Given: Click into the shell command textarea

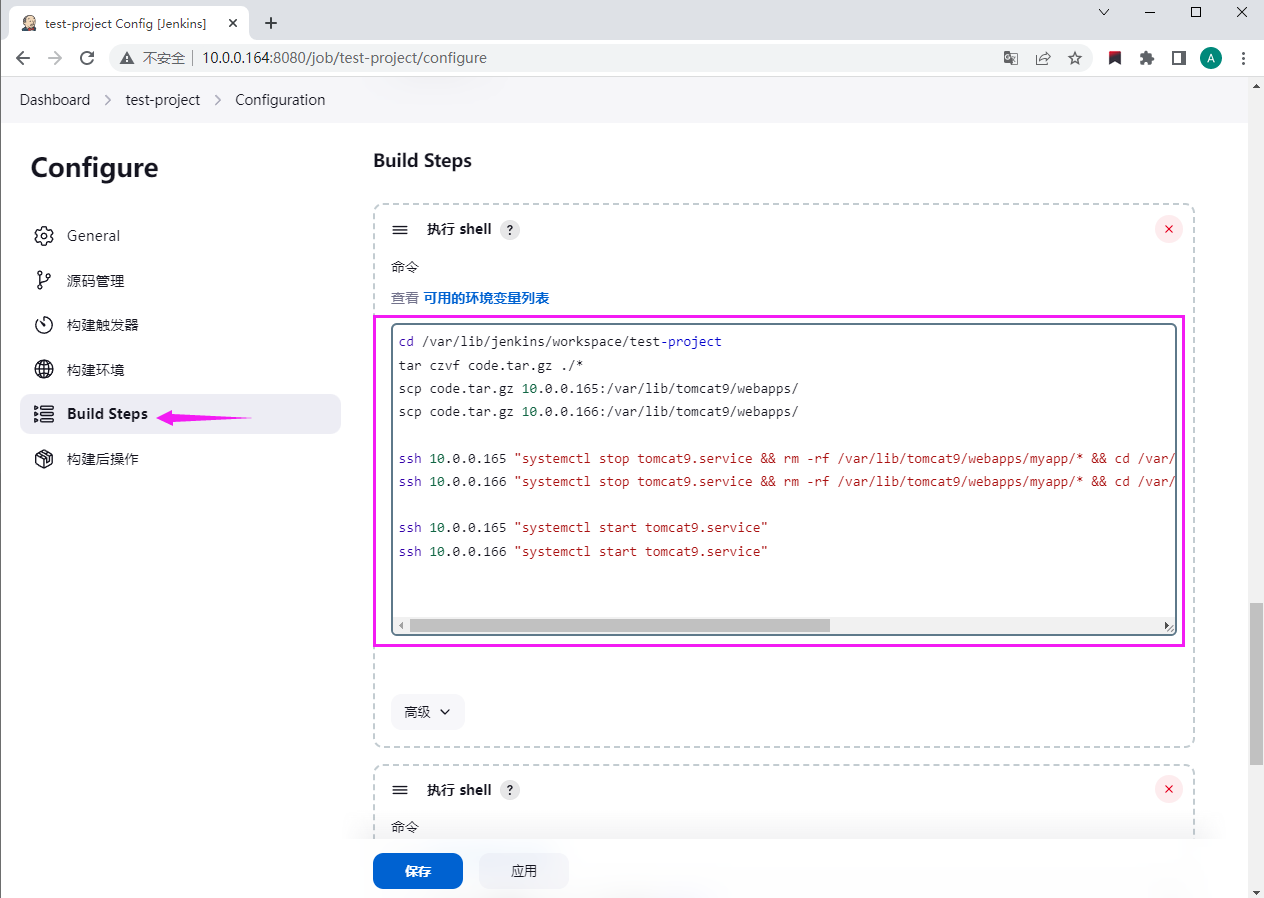Looking at the screenshot, I should click(x=784, y=479).
